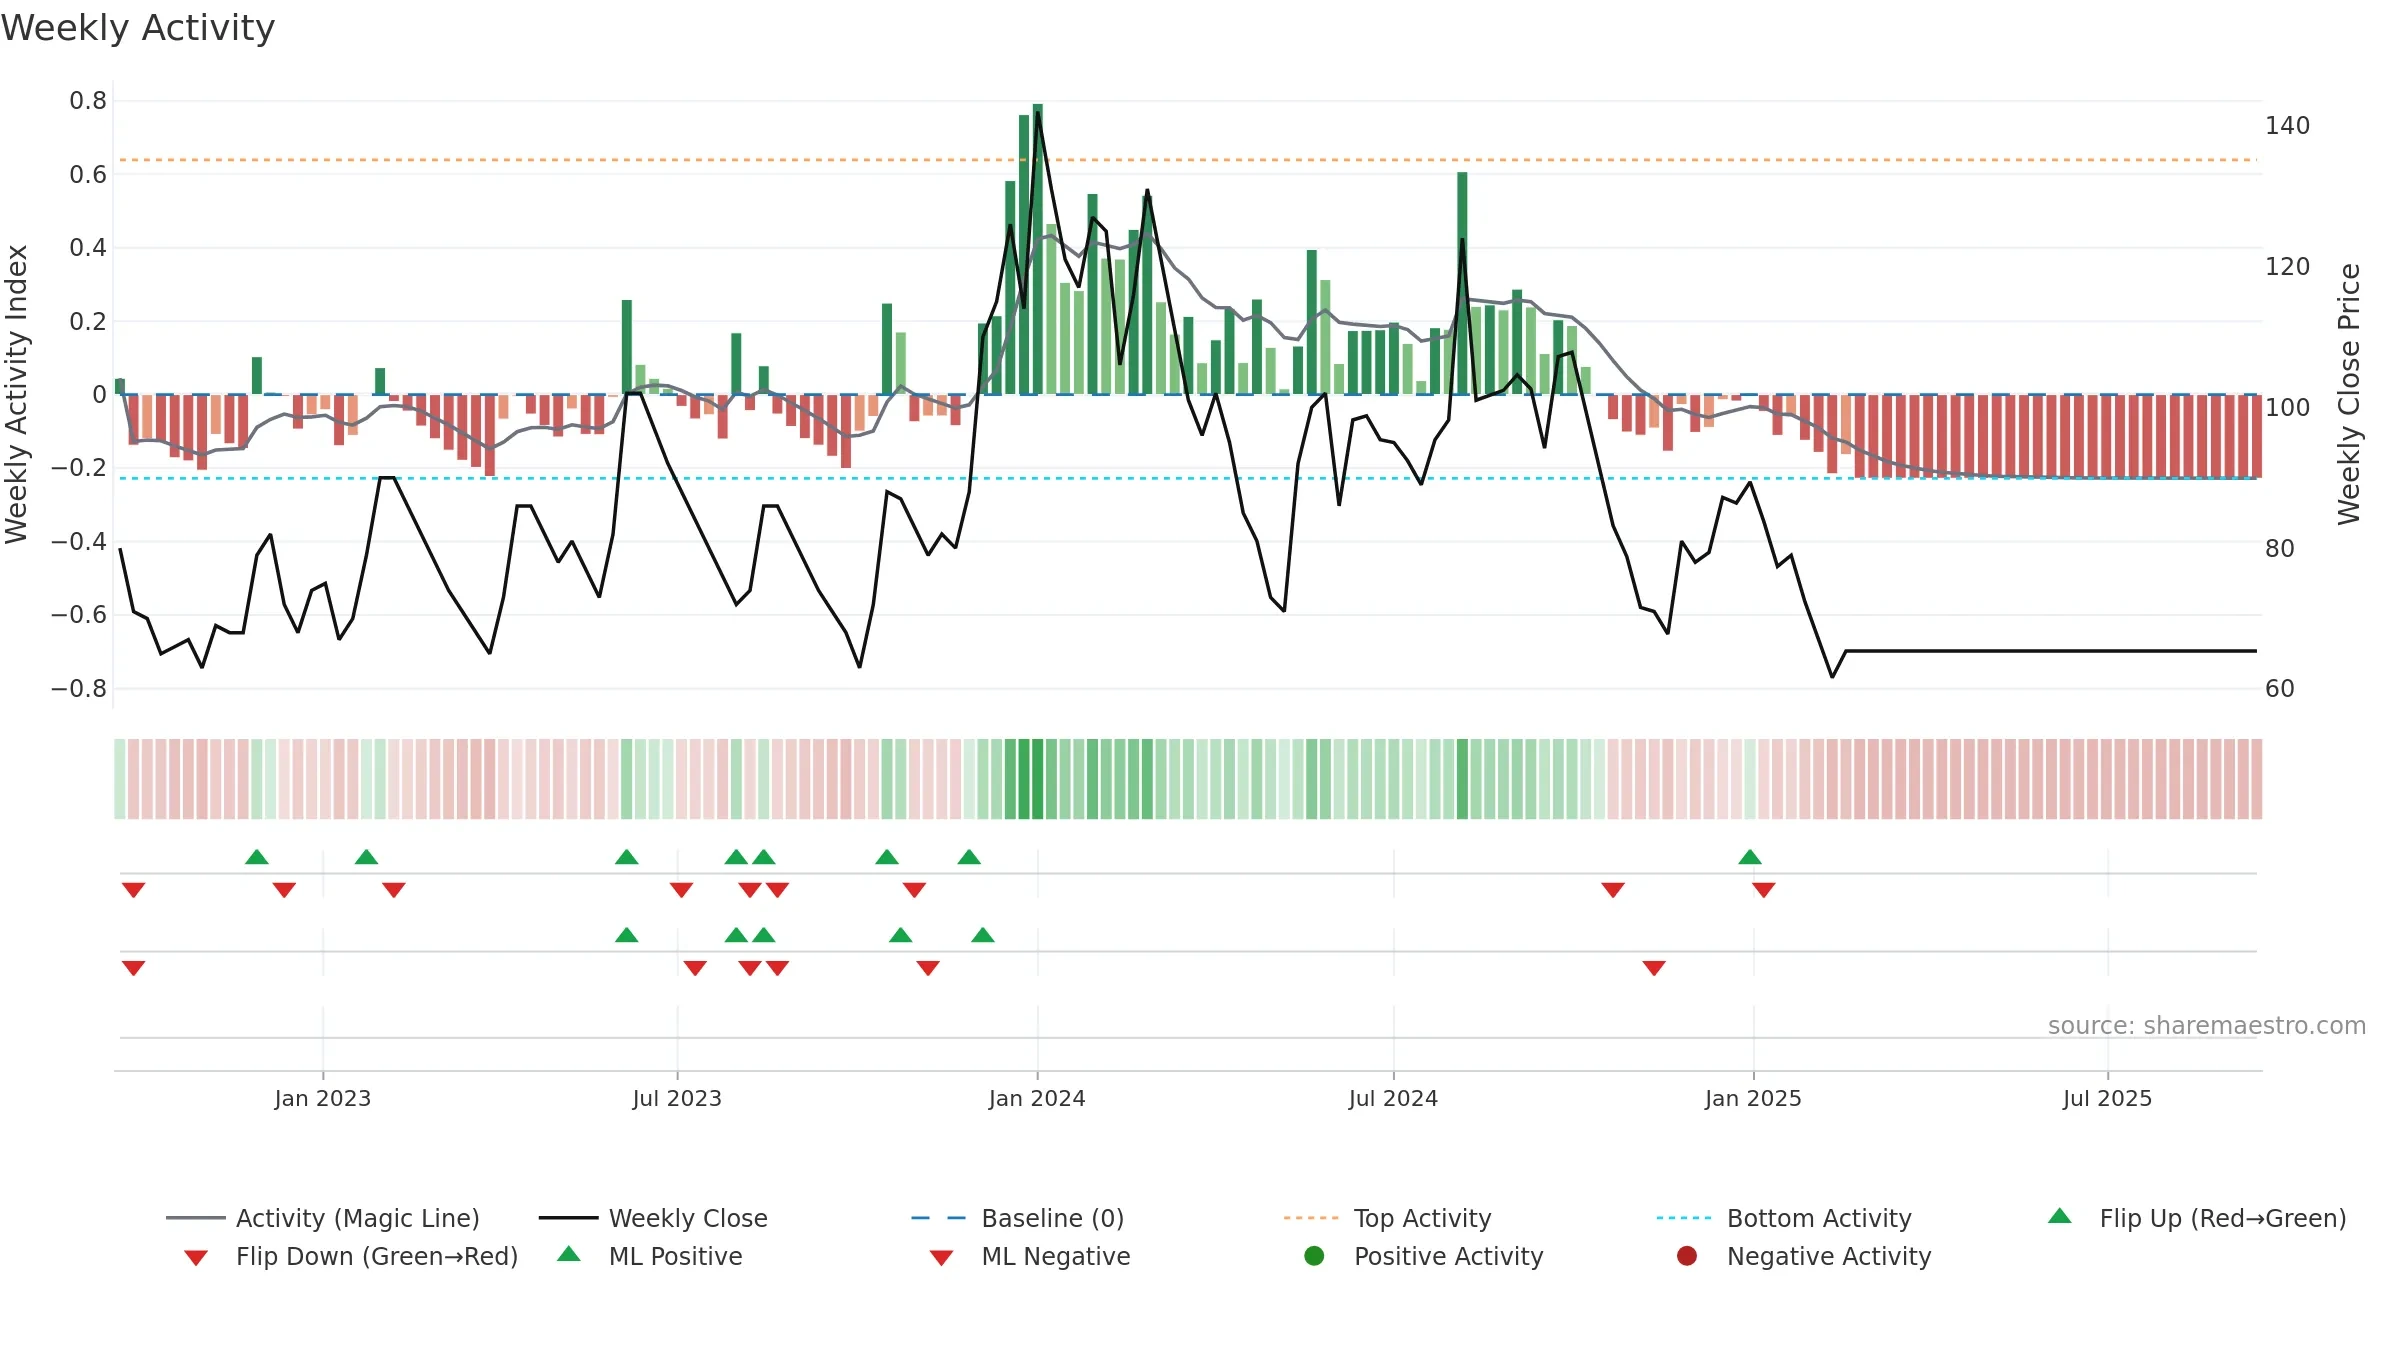
Task: Click the Weekly Activity chart title
Action: pyautogui.click(x=138, y=28)
